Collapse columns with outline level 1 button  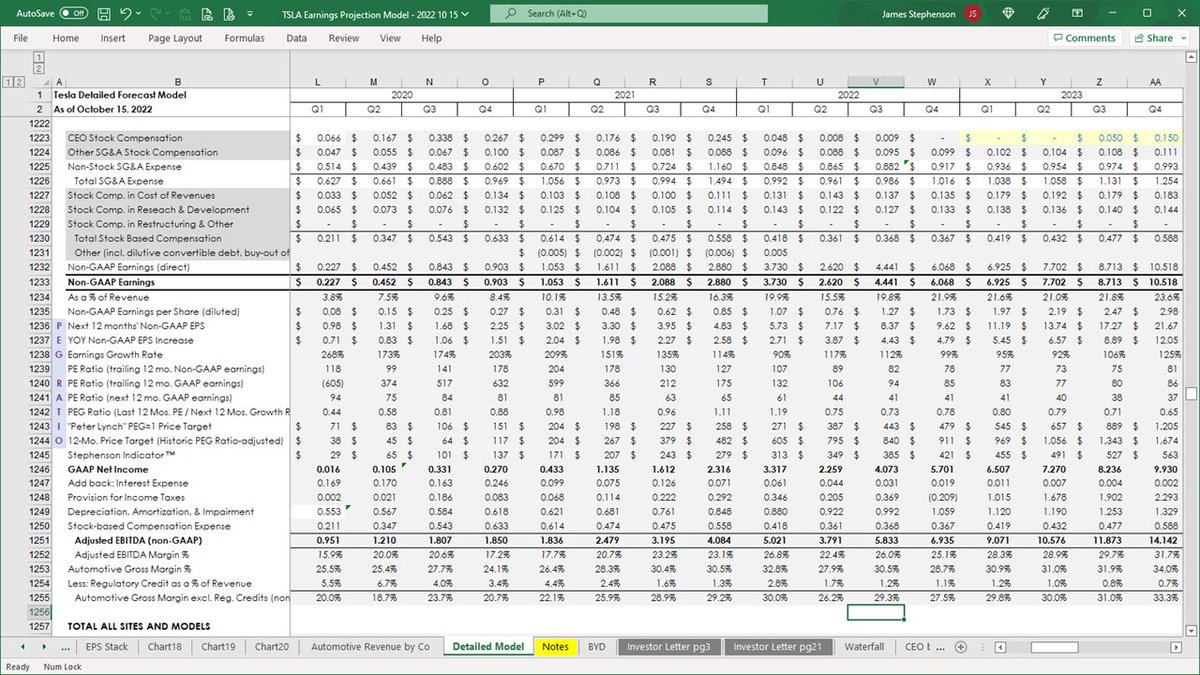tap(39, 57)
